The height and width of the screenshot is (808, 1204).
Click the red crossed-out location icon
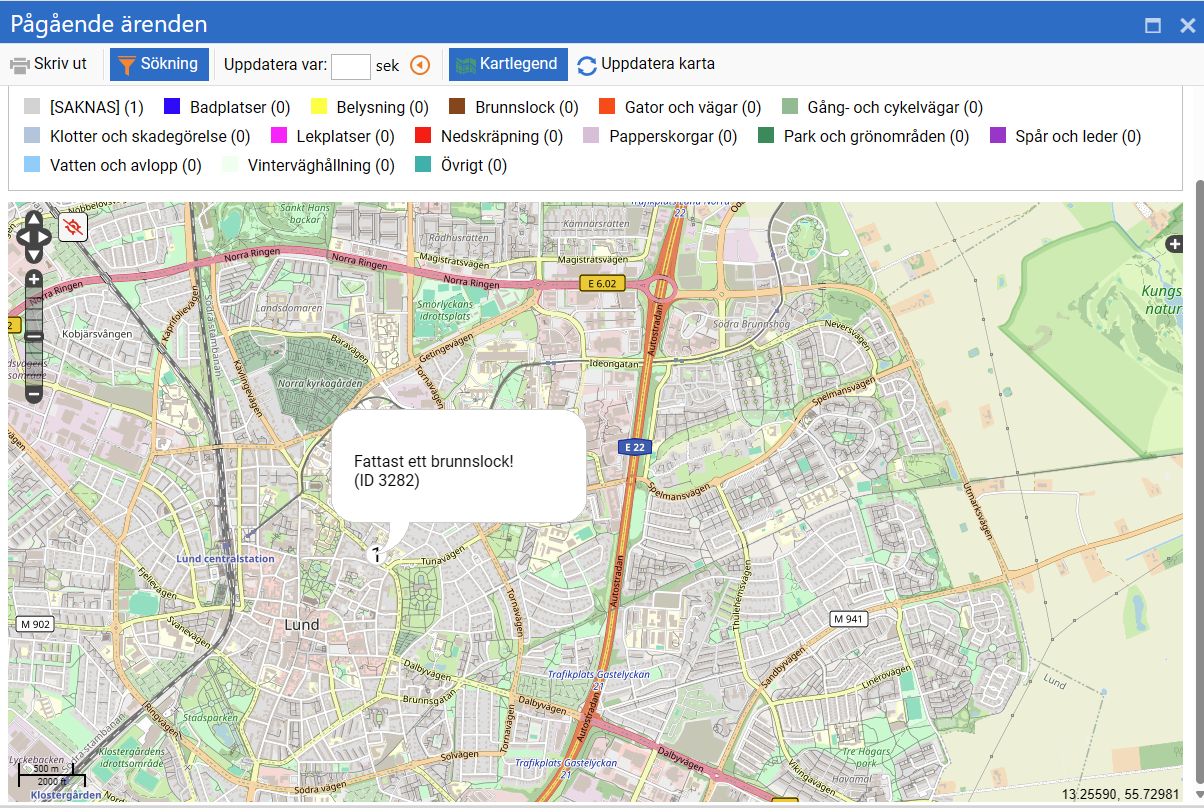click(x=73, y=228)
